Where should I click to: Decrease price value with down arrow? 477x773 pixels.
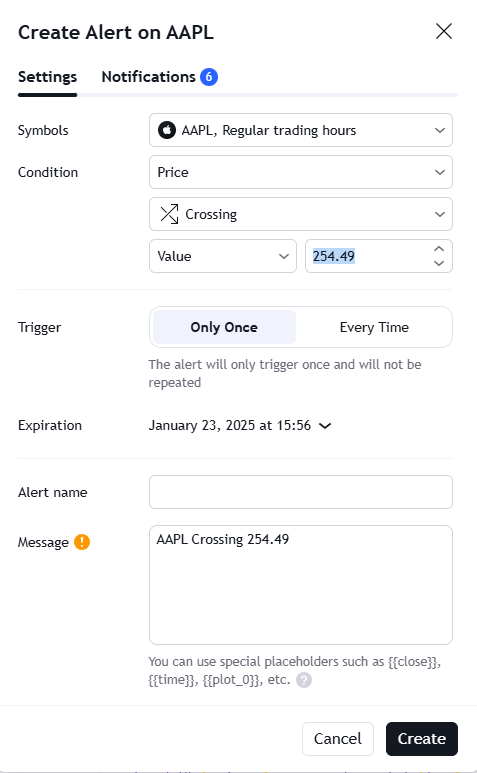pos(439,263)
